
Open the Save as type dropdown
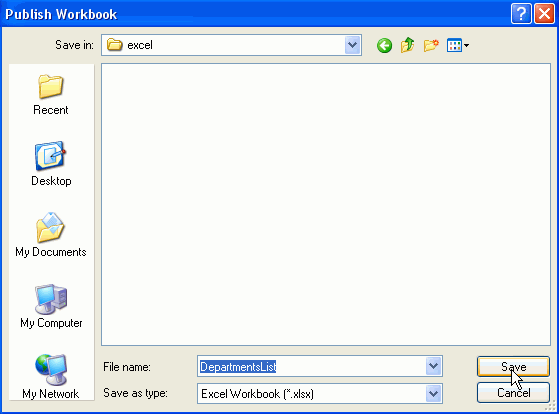(433, 394)
